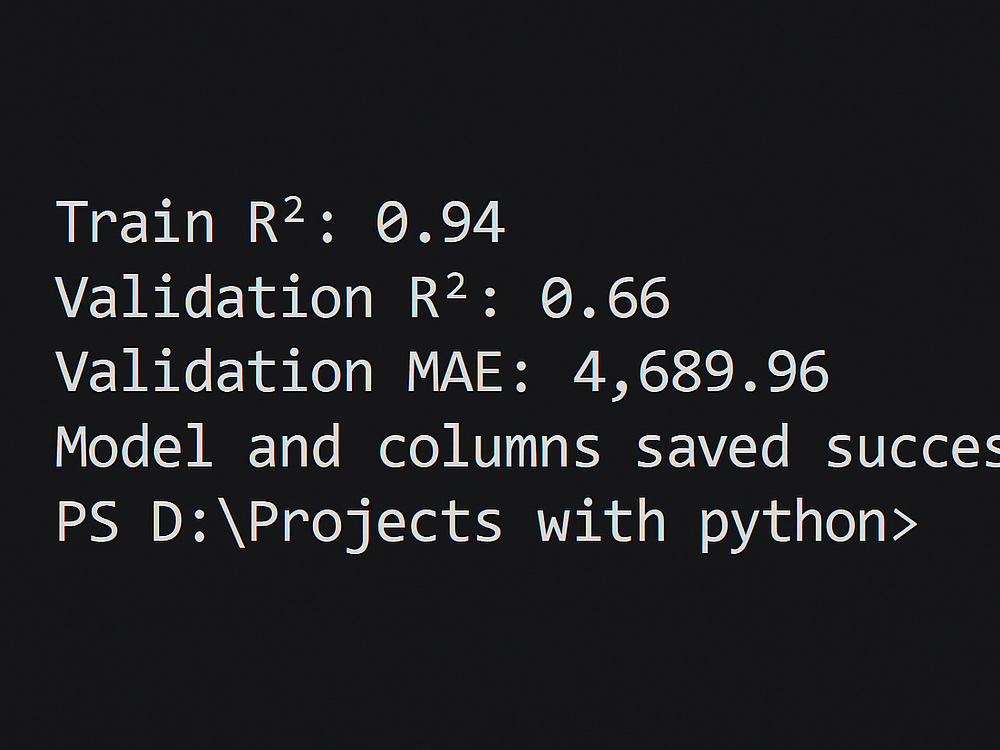Click the Train R² score value 0.94
Screen dimensions: 1000x750
click(441, 223)
